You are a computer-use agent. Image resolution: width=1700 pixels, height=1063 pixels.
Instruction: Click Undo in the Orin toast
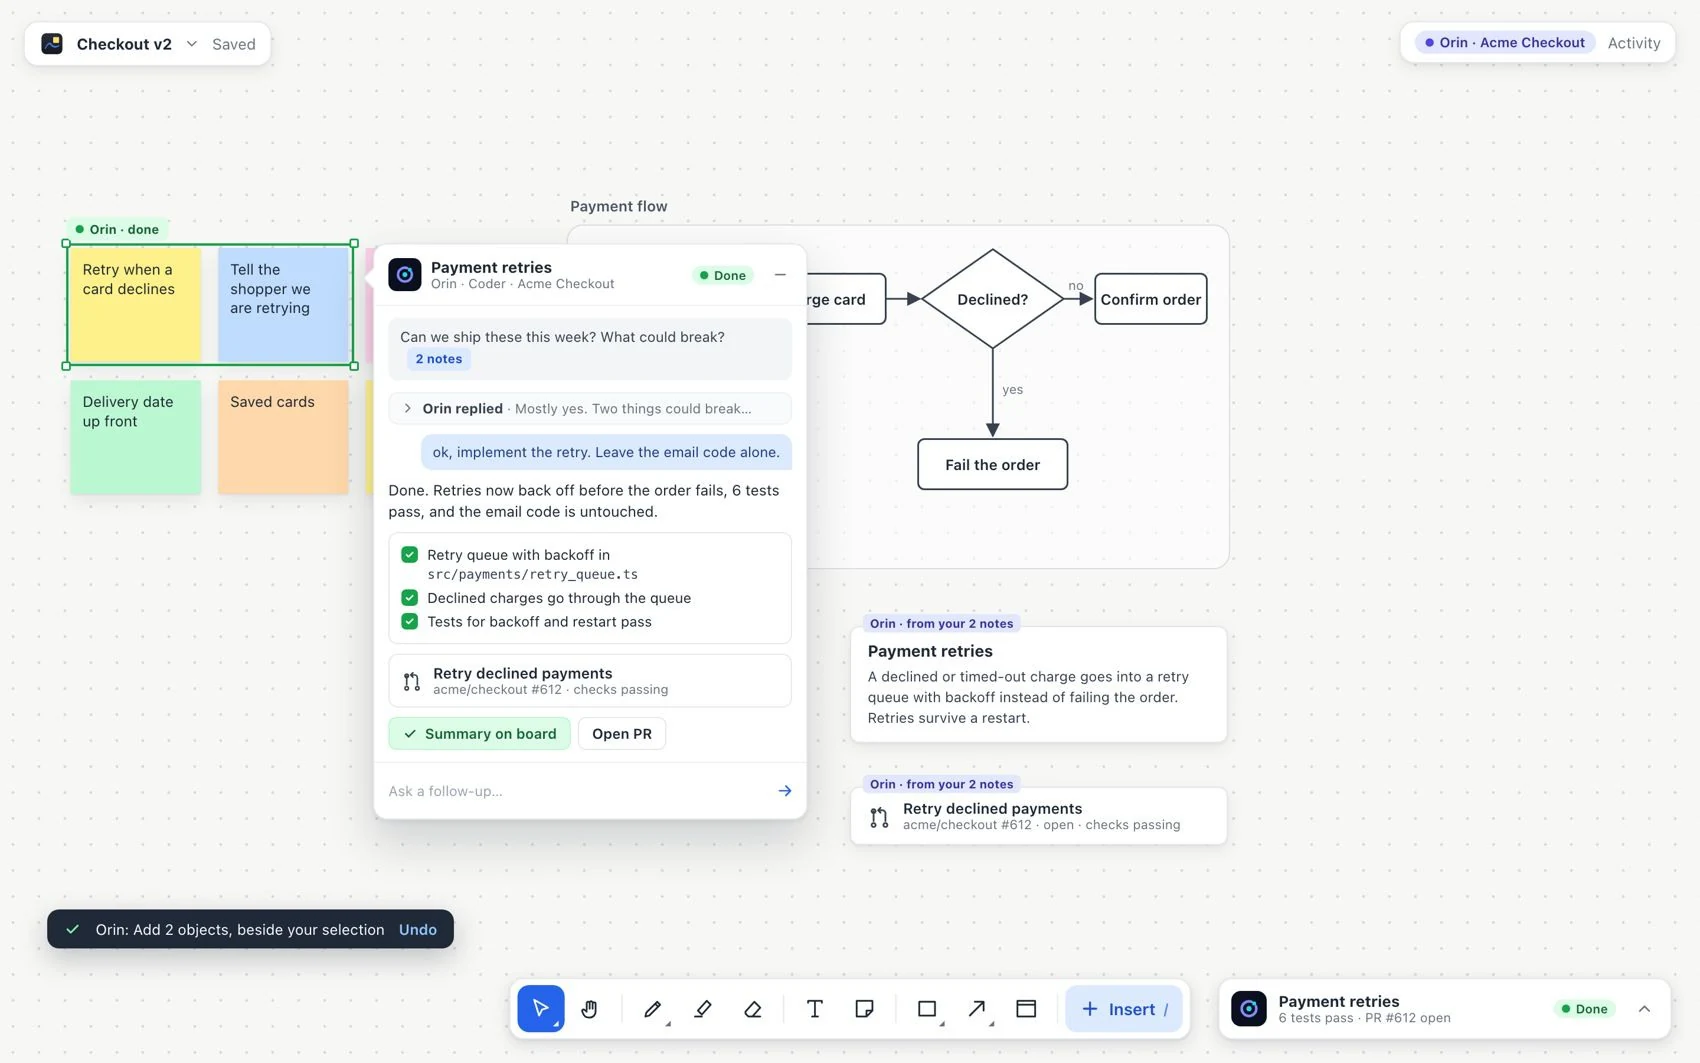click(x=418, y=929)
